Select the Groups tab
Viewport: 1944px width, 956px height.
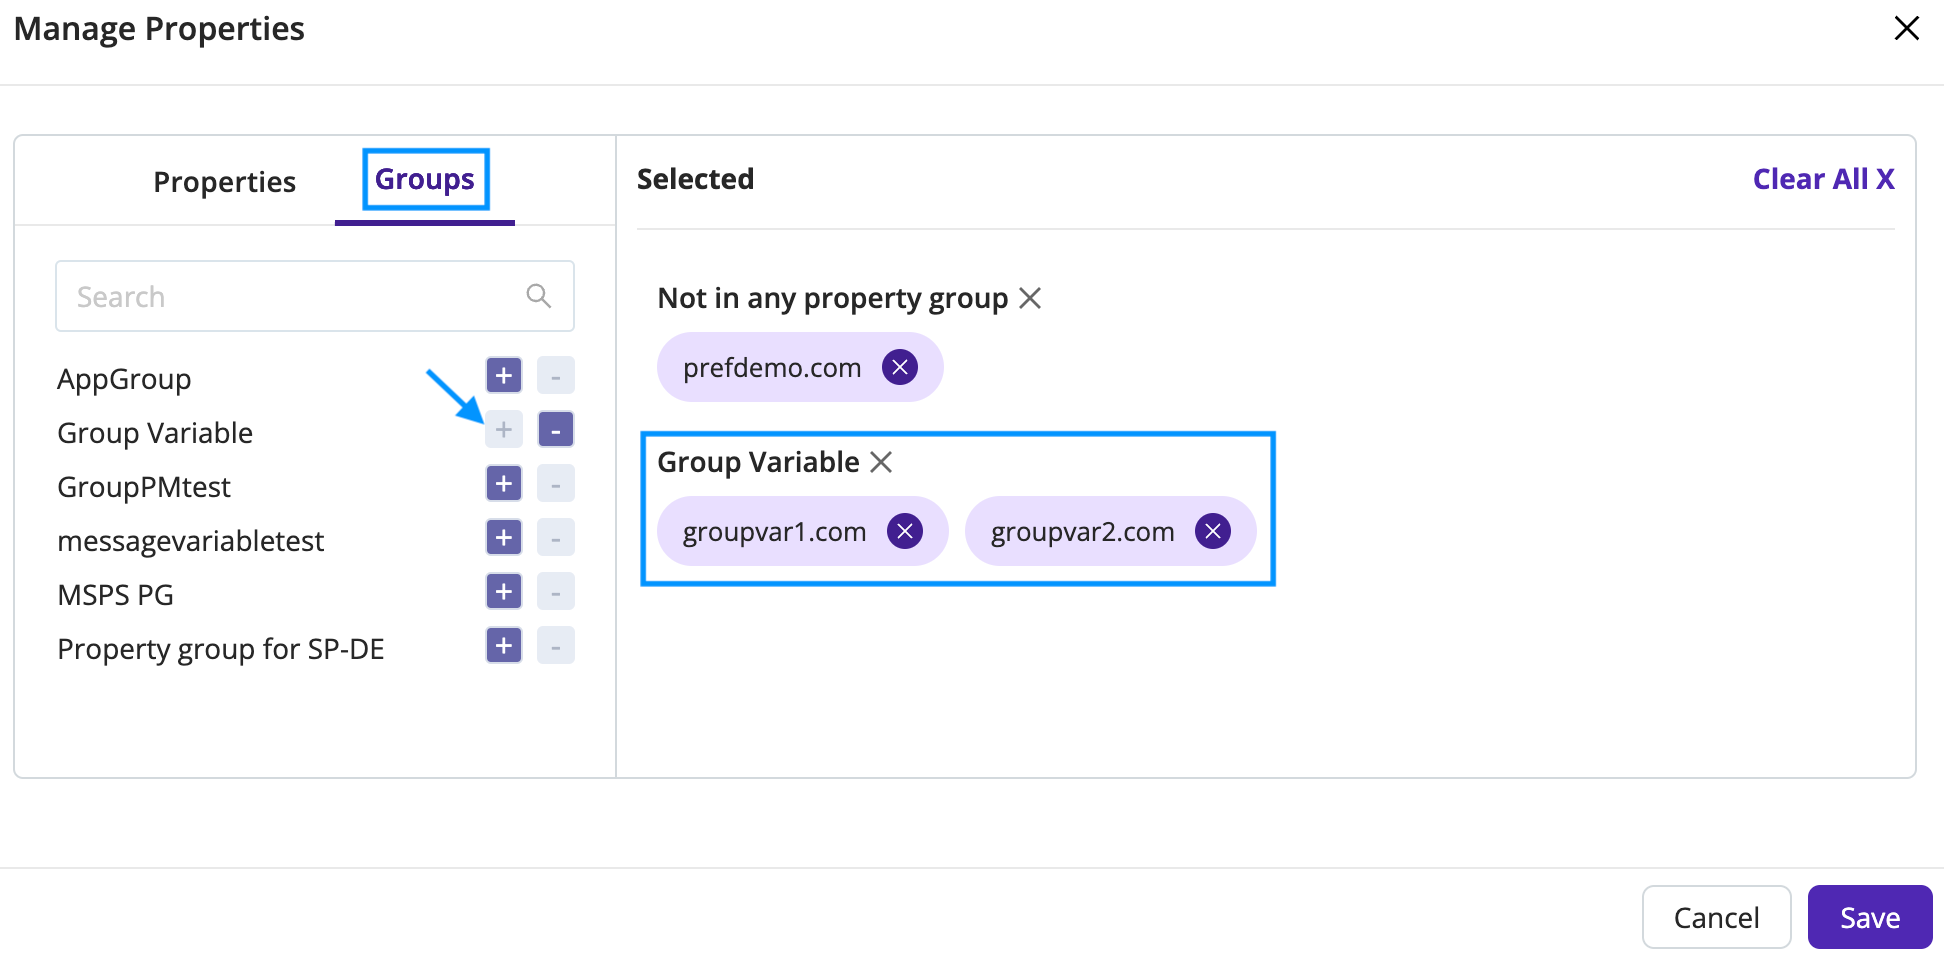tap(424, 179)
